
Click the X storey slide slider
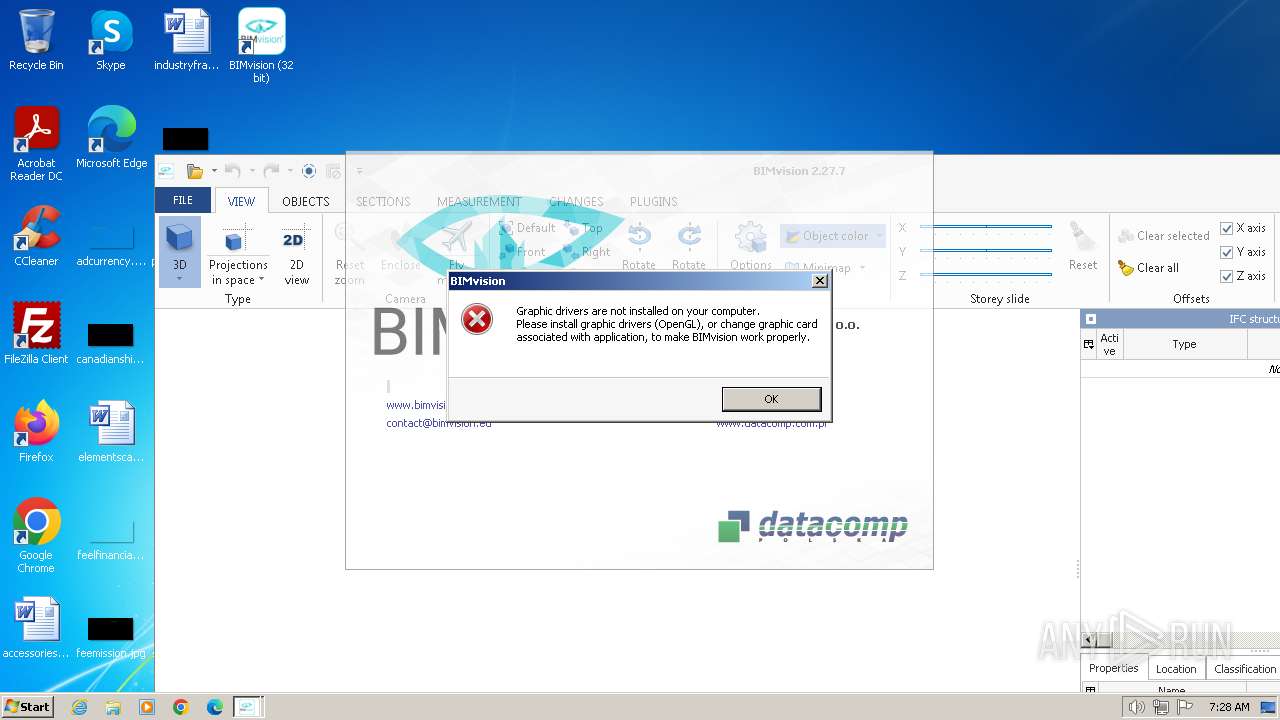pos(986,227)
